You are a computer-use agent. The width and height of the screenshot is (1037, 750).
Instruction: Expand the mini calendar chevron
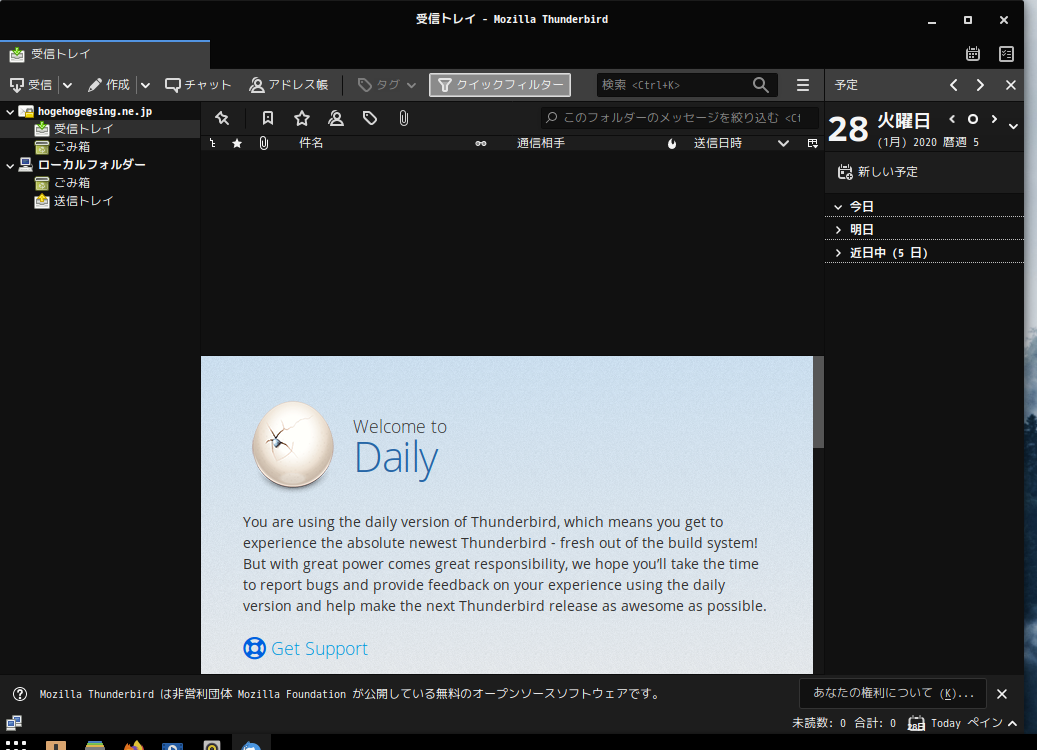click(1013, 126)
